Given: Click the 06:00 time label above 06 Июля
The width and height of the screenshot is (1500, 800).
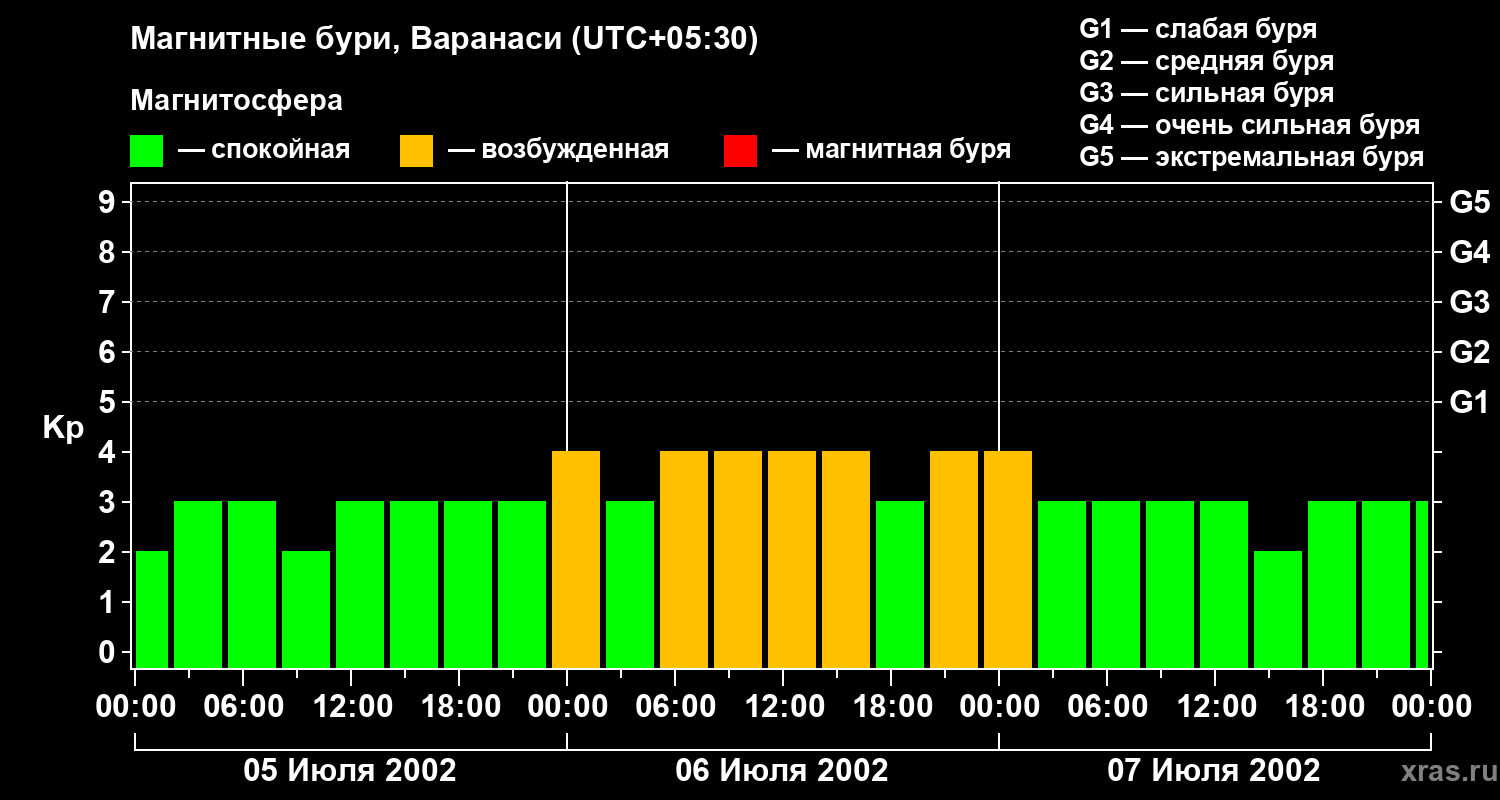Looking at the screenshot, I should (675, 707).
